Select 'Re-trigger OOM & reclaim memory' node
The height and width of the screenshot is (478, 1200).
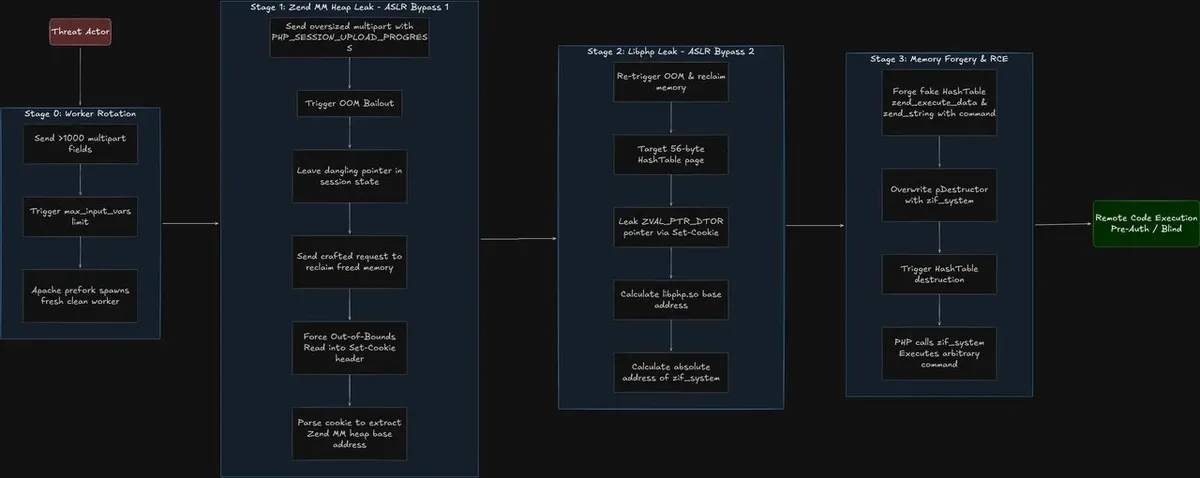671,82
